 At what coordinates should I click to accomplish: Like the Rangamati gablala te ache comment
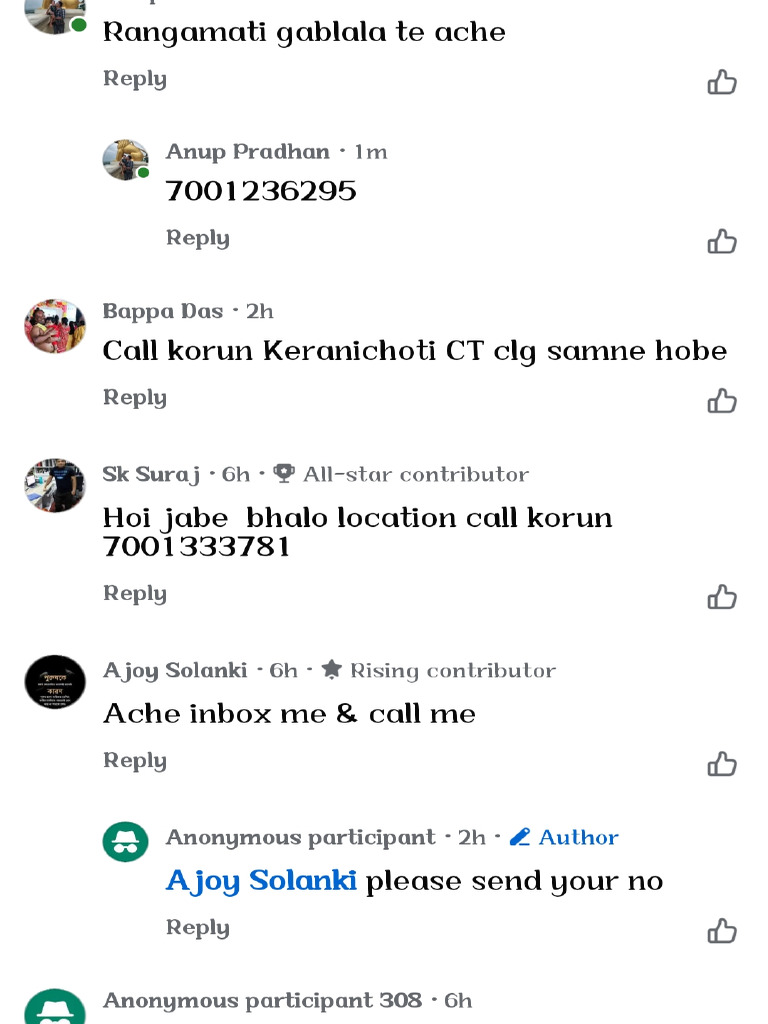[x=722, y=82]
